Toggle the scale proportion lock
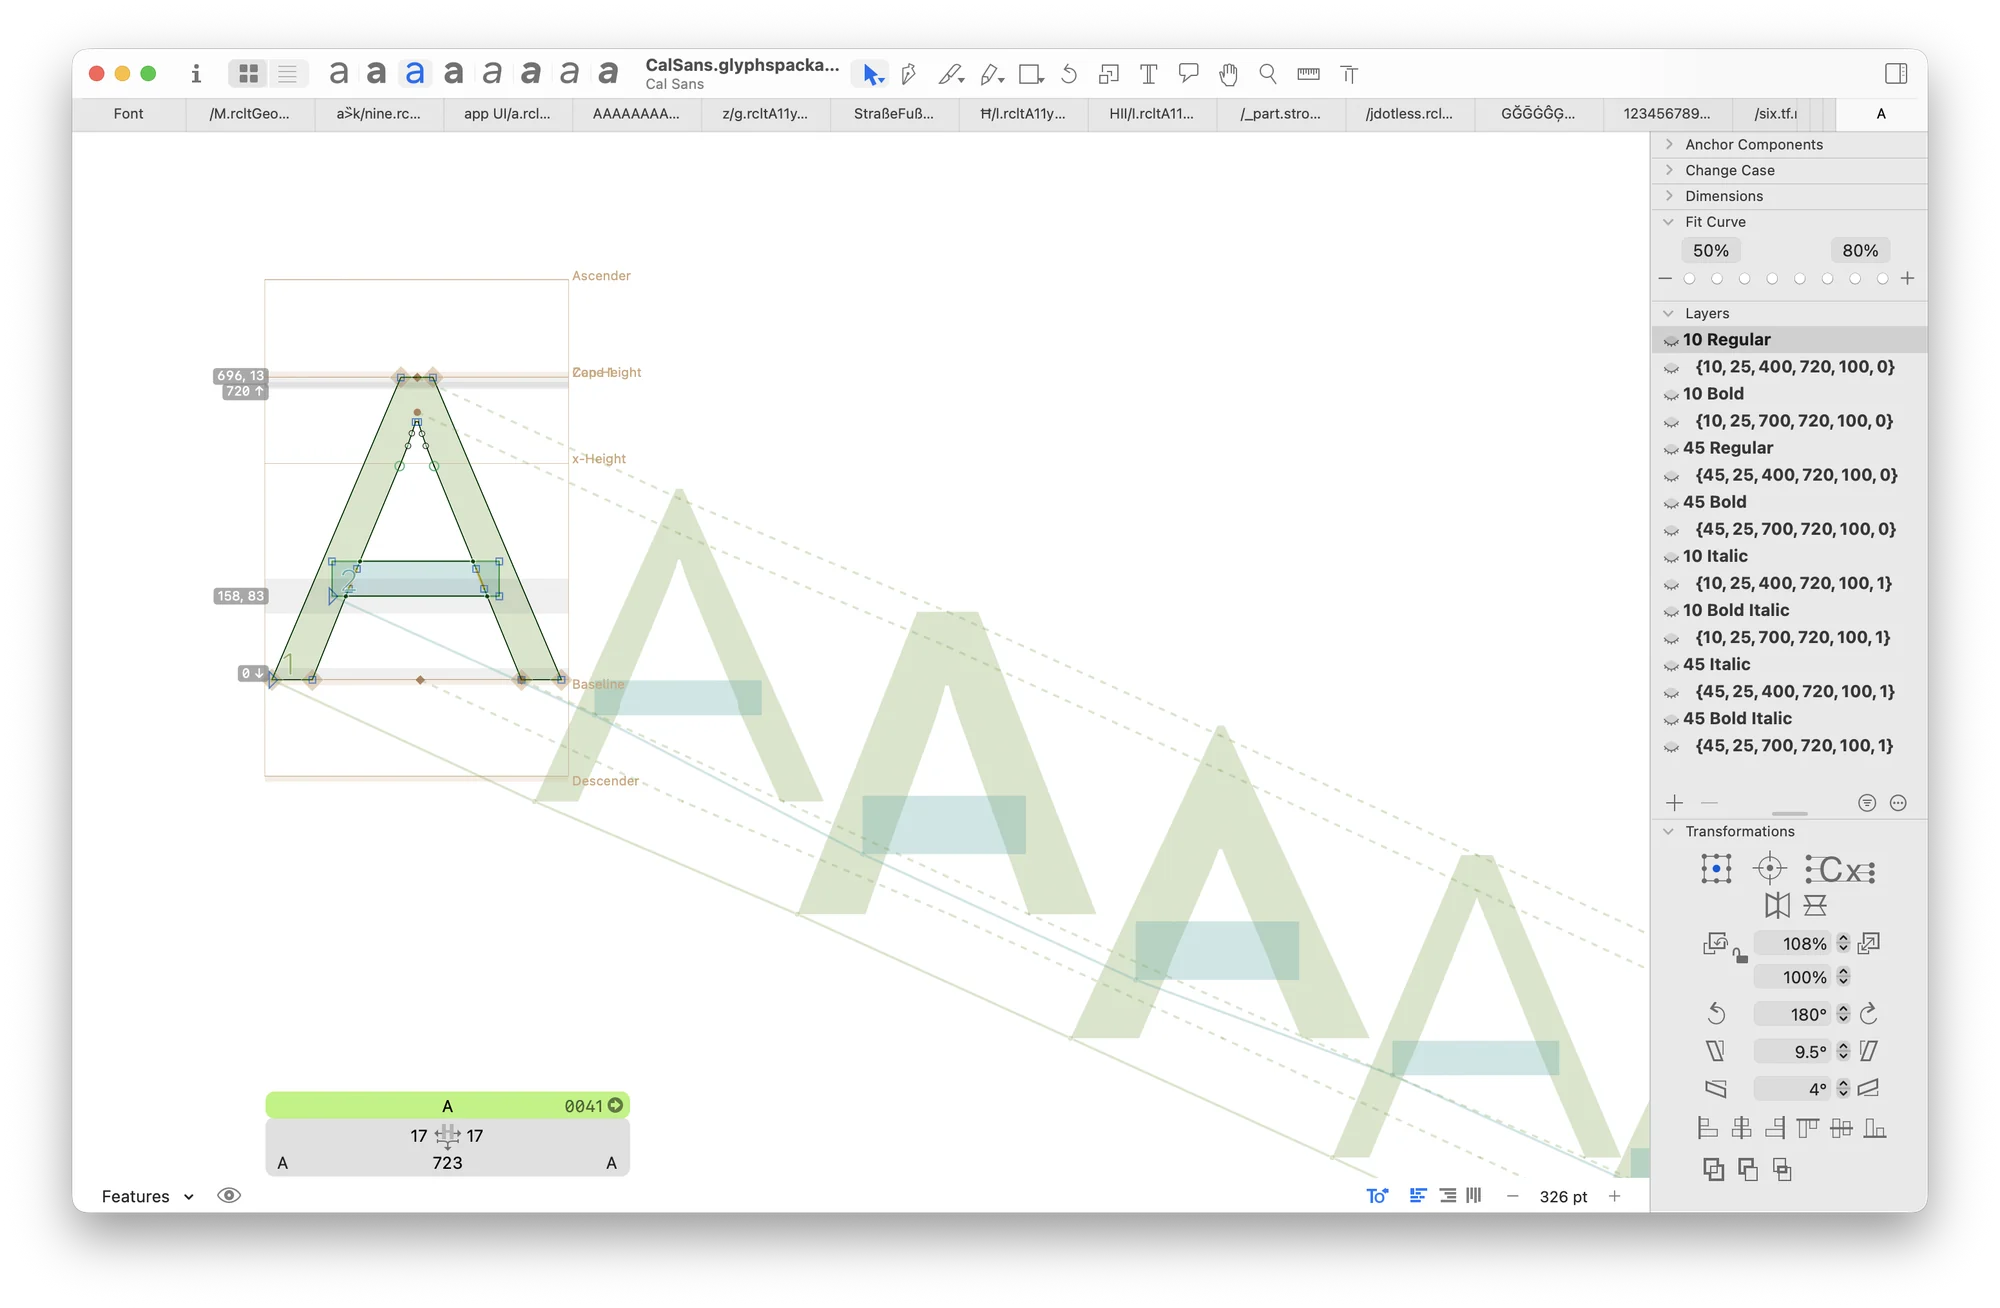Viewport: 2000px width, 1308px height. click(x=1741, y=957)
